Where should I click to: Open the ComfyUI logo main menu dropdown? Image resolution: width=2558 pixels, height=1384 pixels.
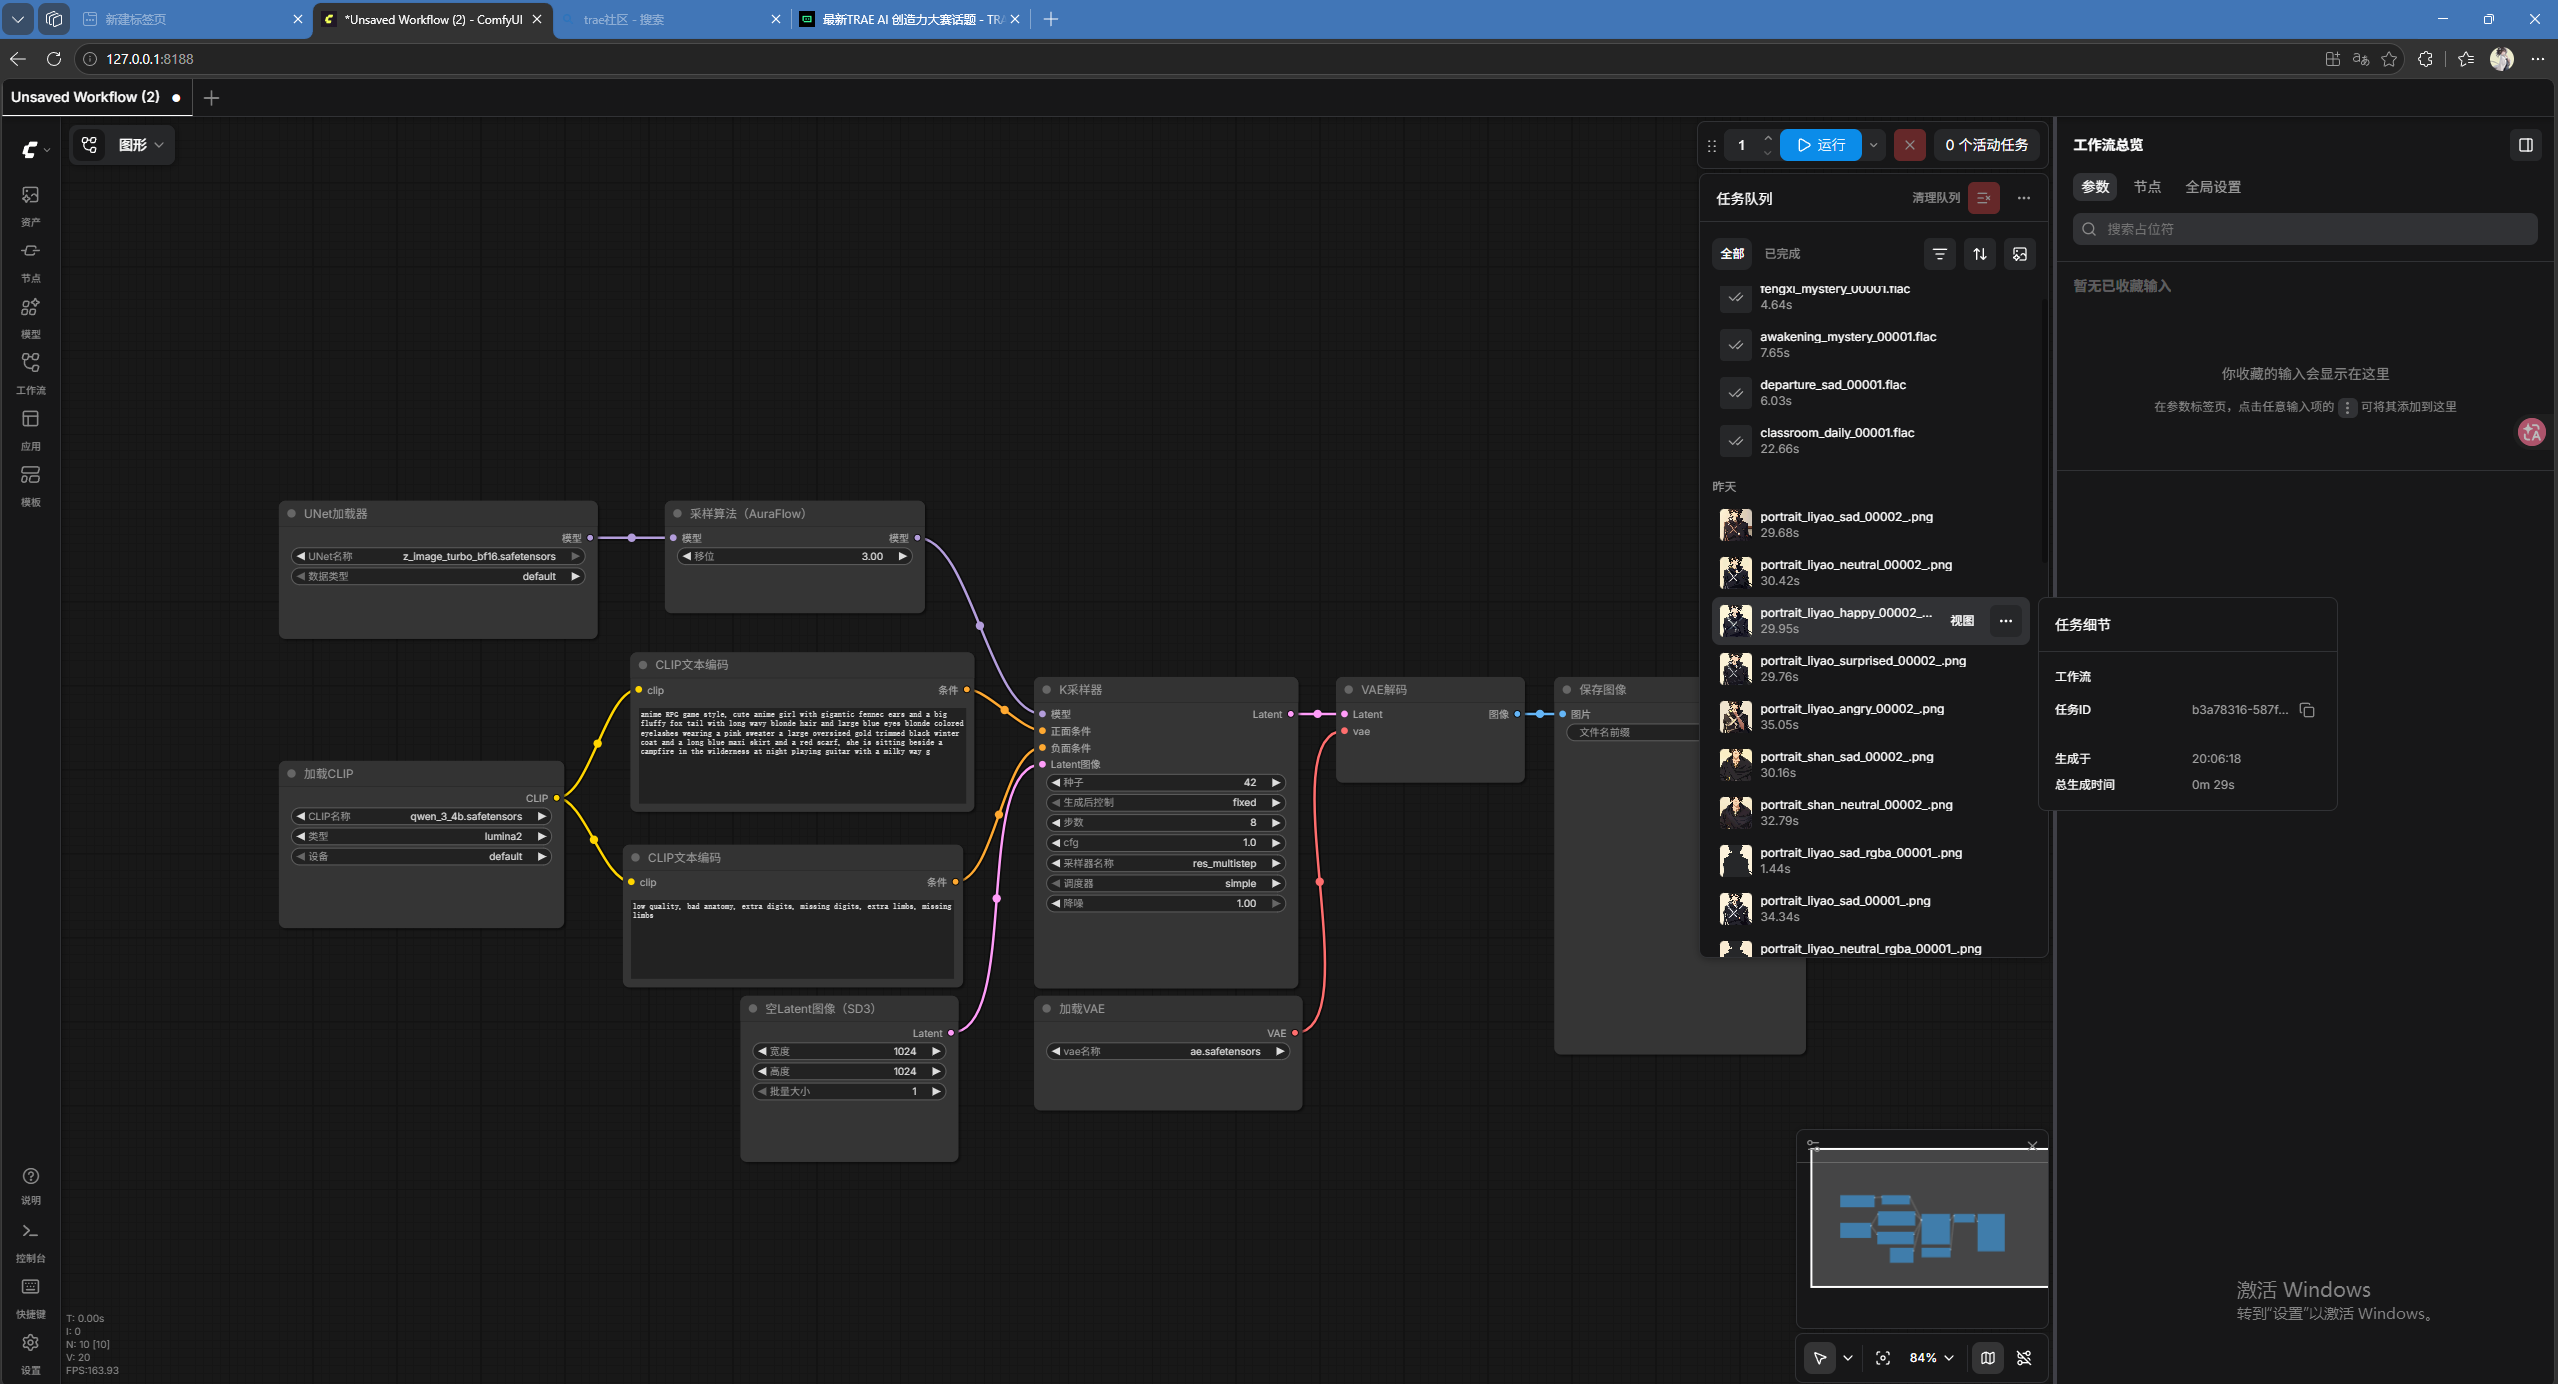[36, 150]
